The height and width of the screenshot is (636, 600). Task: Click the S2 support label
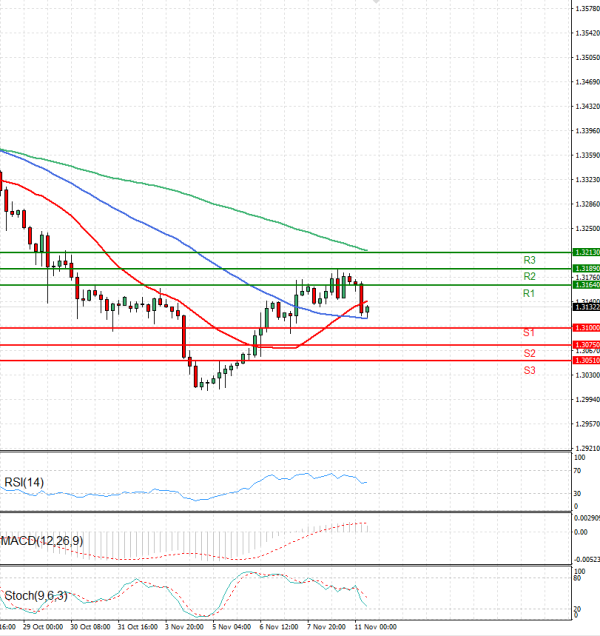529,354
